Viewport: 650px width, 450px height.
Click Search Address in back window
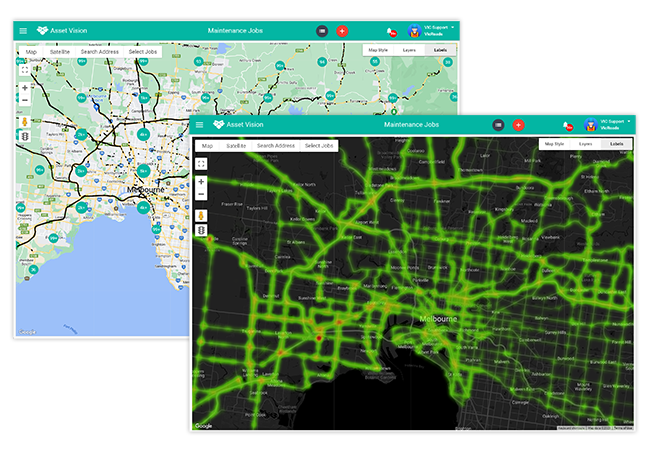tap(99, 52)
